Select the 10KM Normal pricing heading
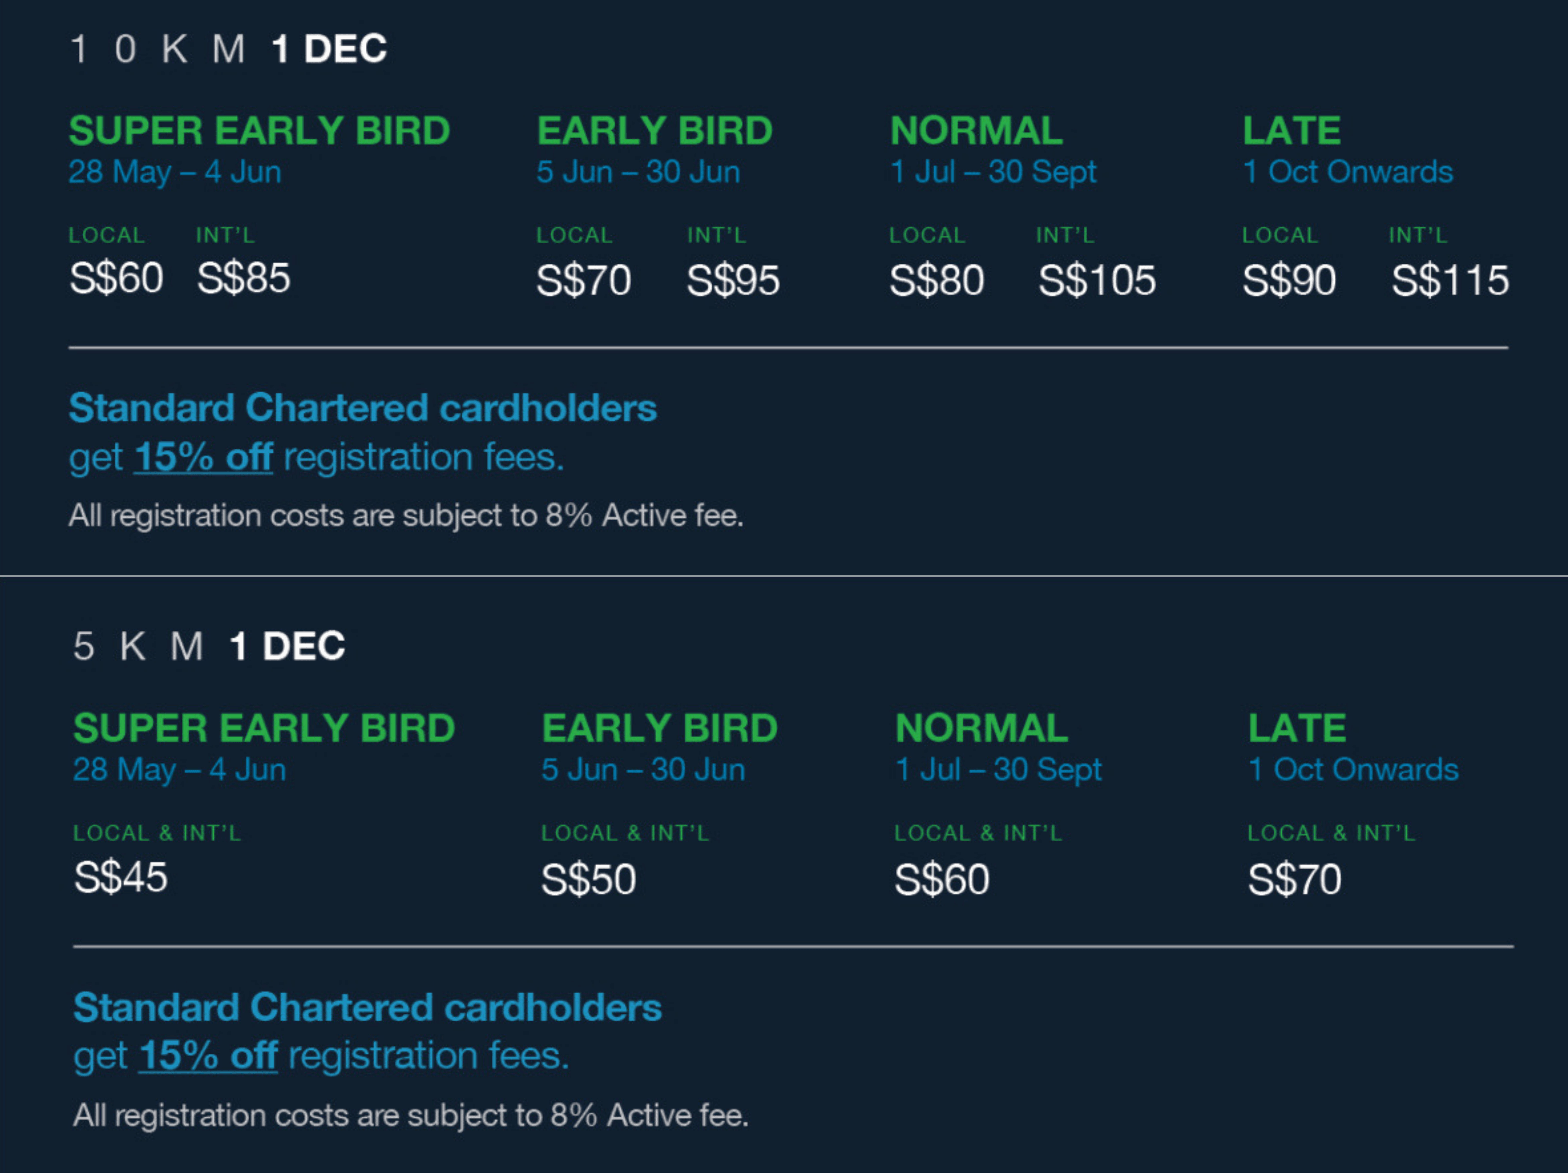The height and width of the screenshot is (1173, 1568). coord(976,131)
